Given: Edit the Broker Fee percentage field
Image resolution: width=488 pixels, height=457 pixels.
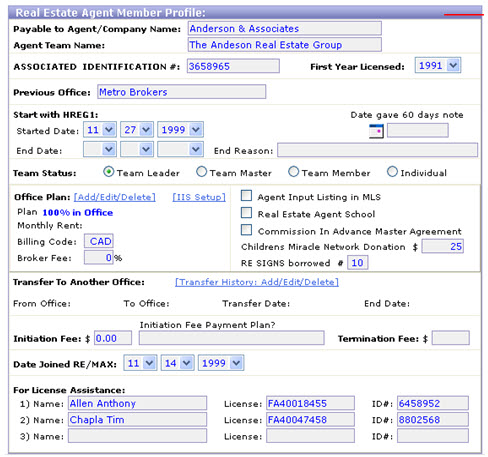Looking at the screenshot, I should pos(99,257).
